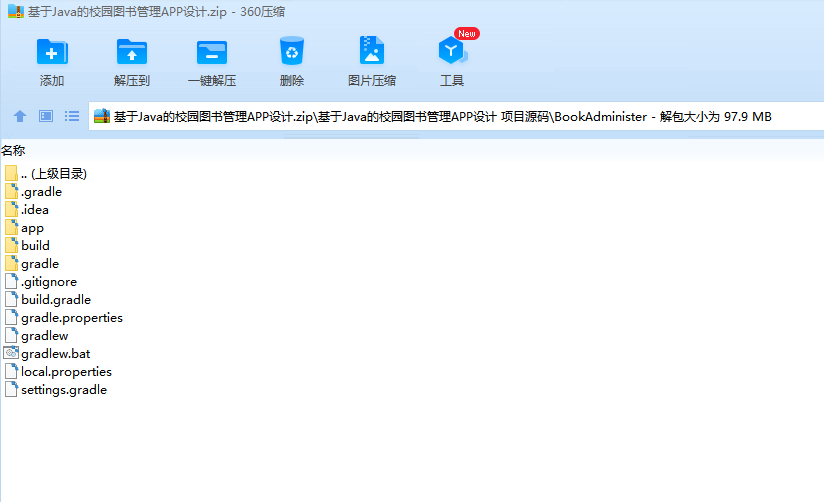Switch to list view mode icon

click(72, 116)
